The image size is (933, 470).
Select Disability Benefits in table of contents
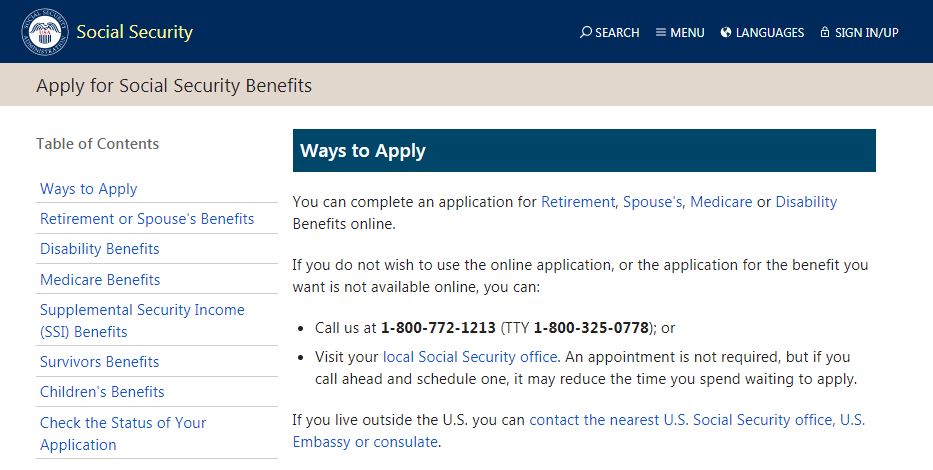(99, 249)
